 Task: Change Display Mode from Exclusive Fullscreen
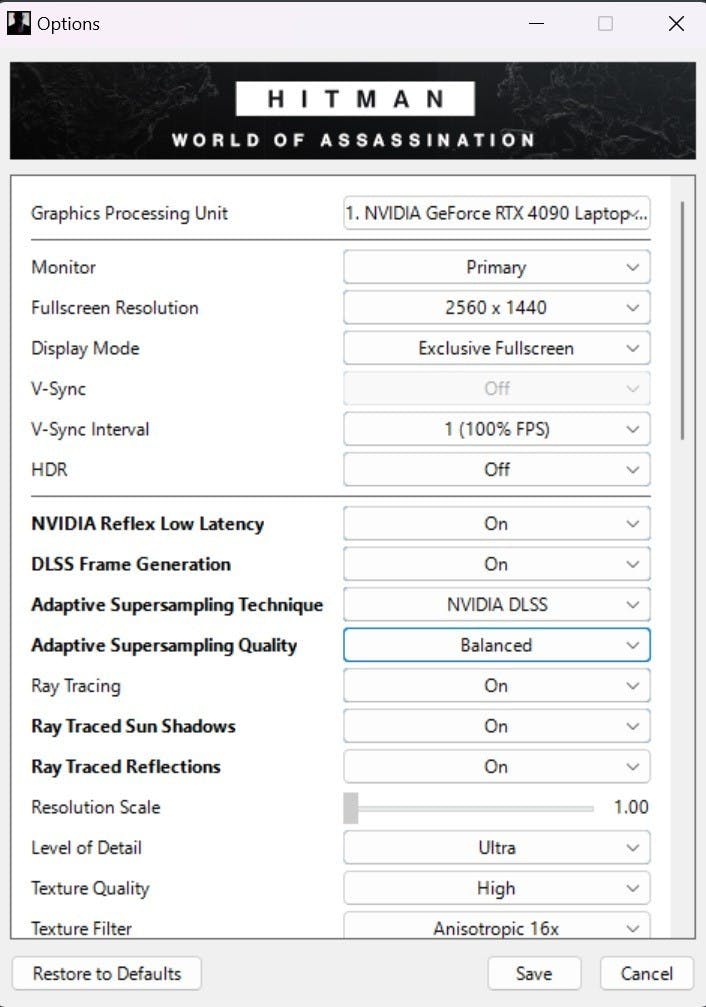point(497,348)
